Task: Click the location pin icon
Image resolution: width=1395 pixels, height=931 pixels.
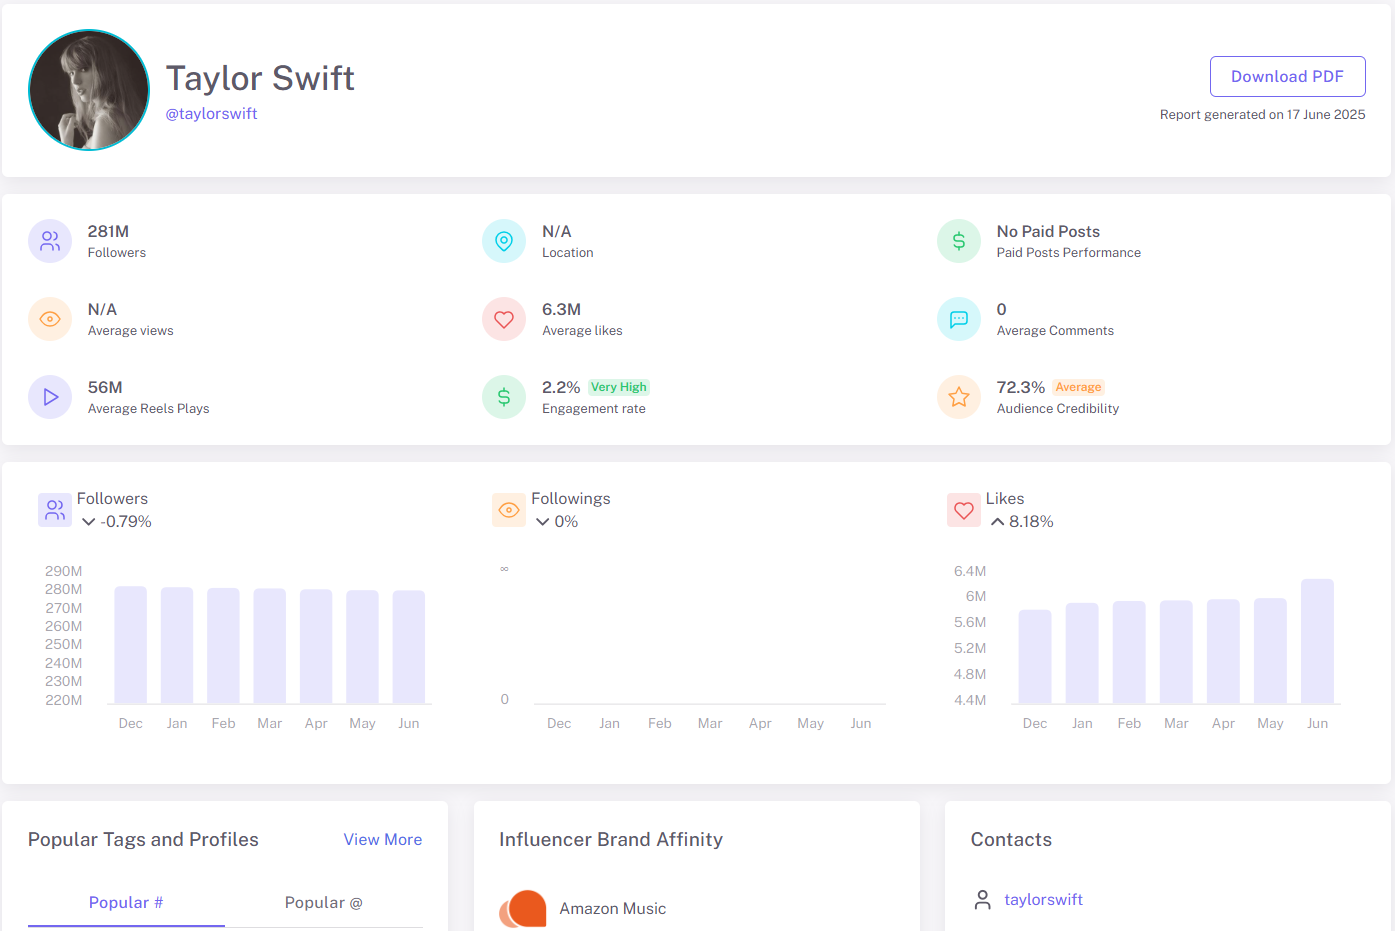Action: coord(504,241)
